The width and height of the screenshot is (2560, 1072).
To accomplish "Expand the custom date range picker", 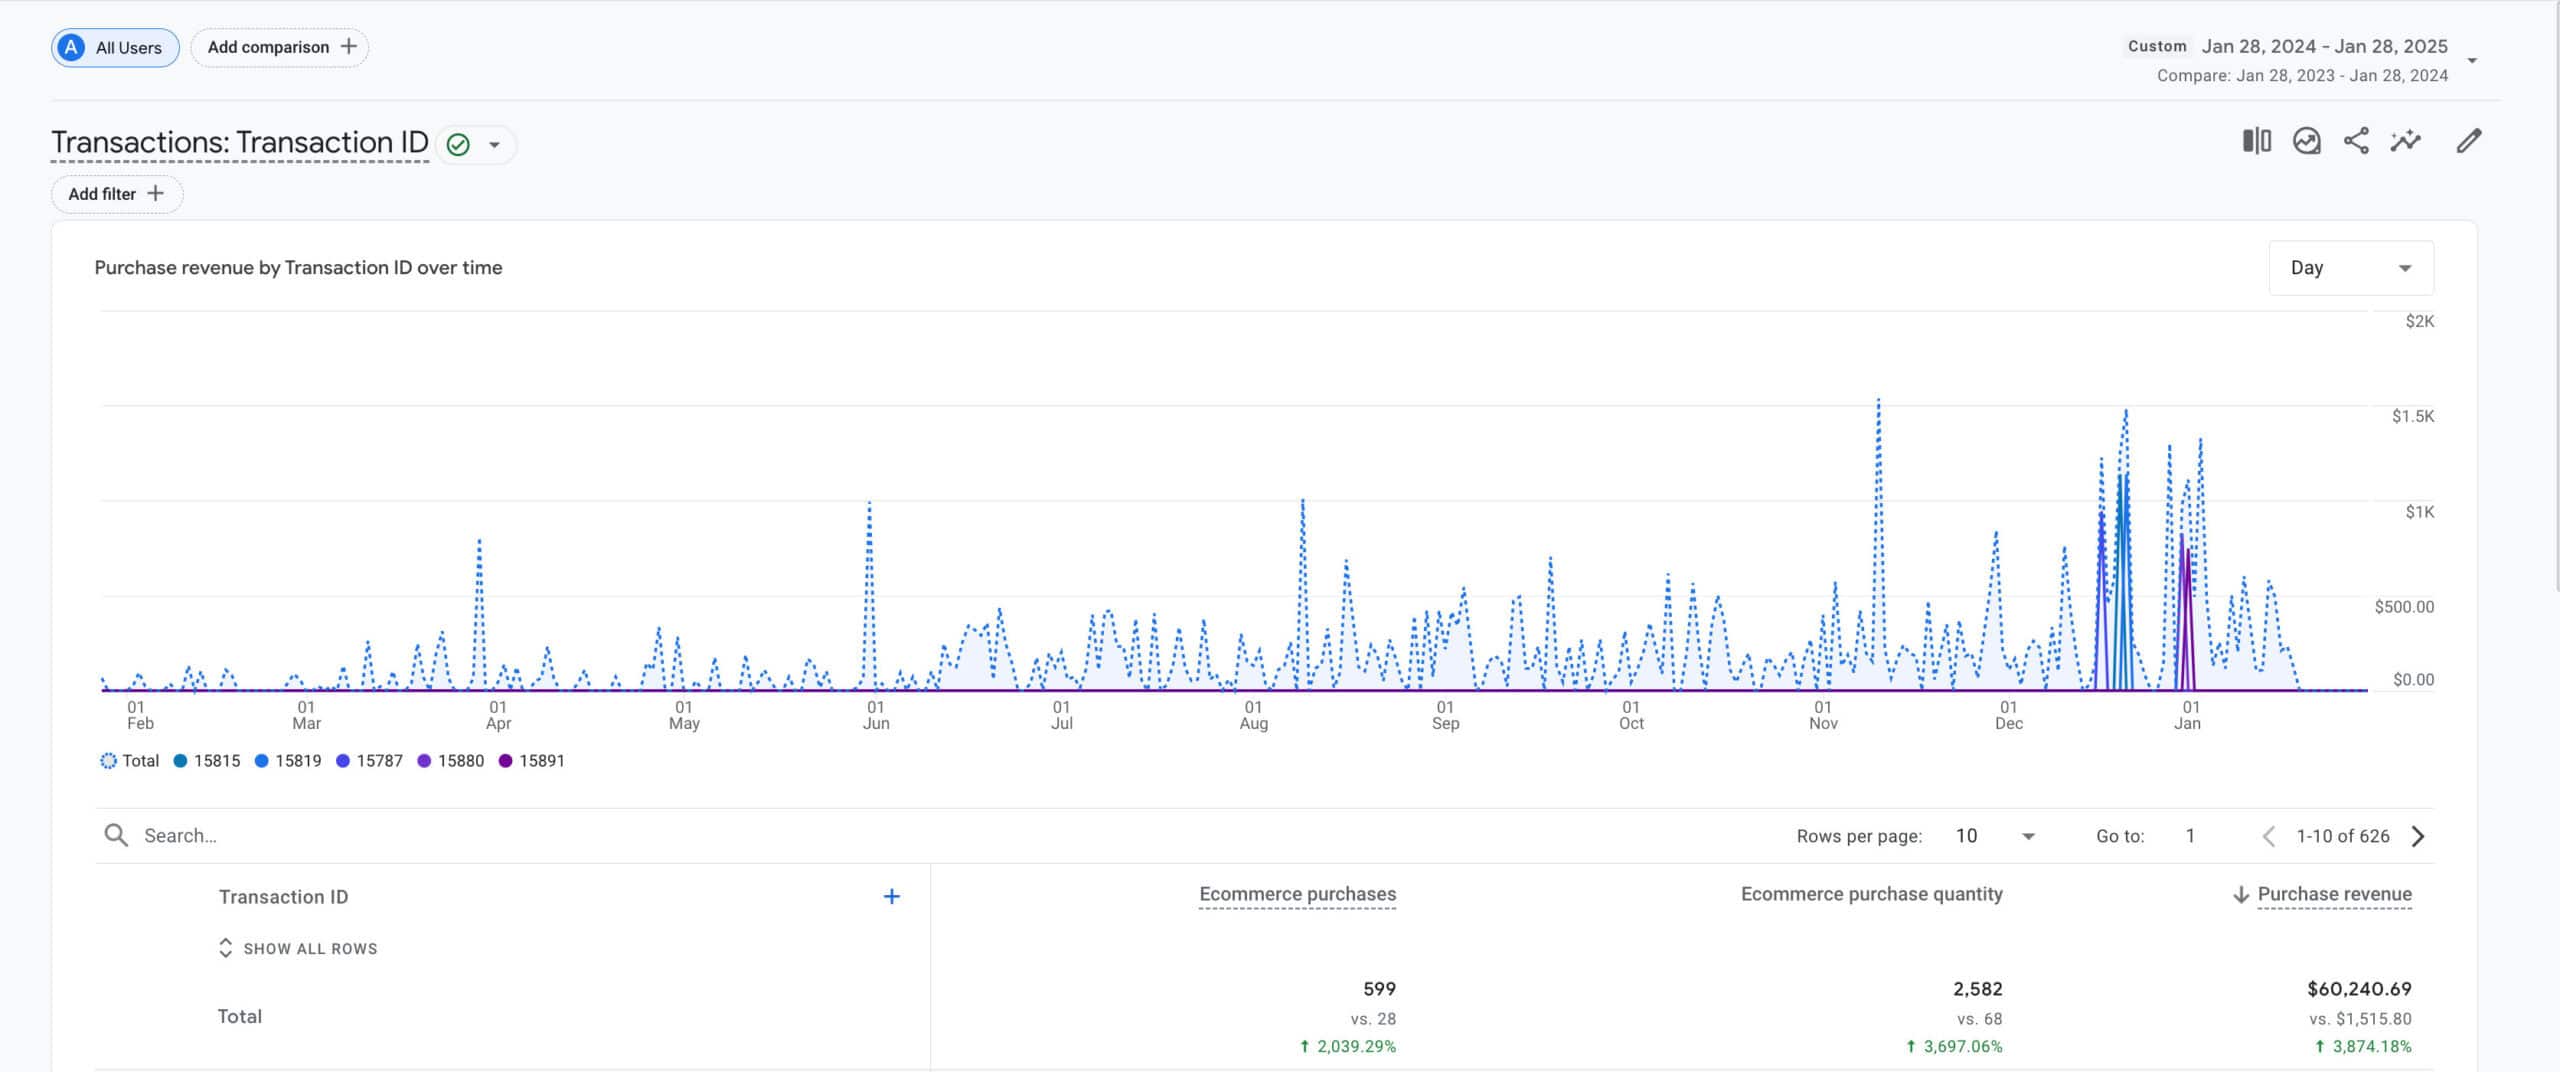I will [2472, 61].
